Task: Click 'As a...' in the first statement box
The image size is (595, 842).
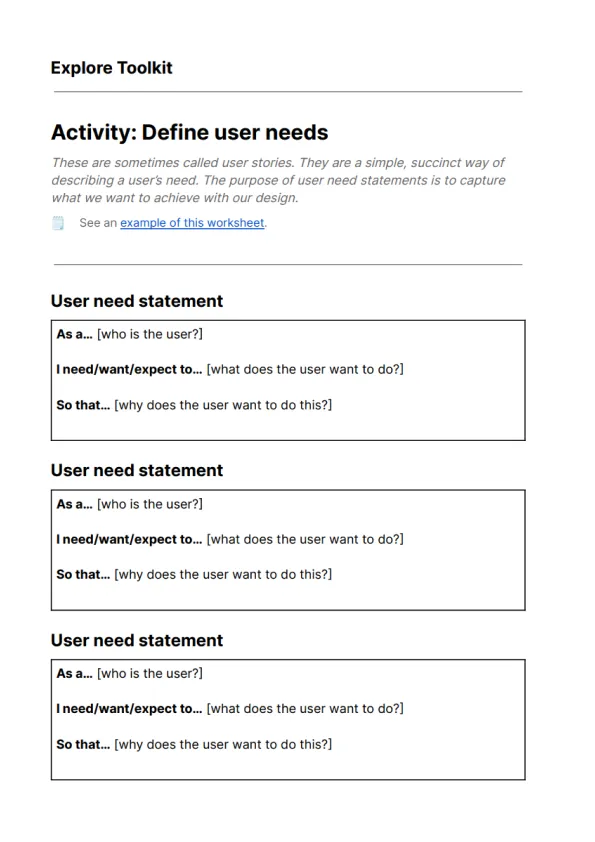Action: (75, 334)
